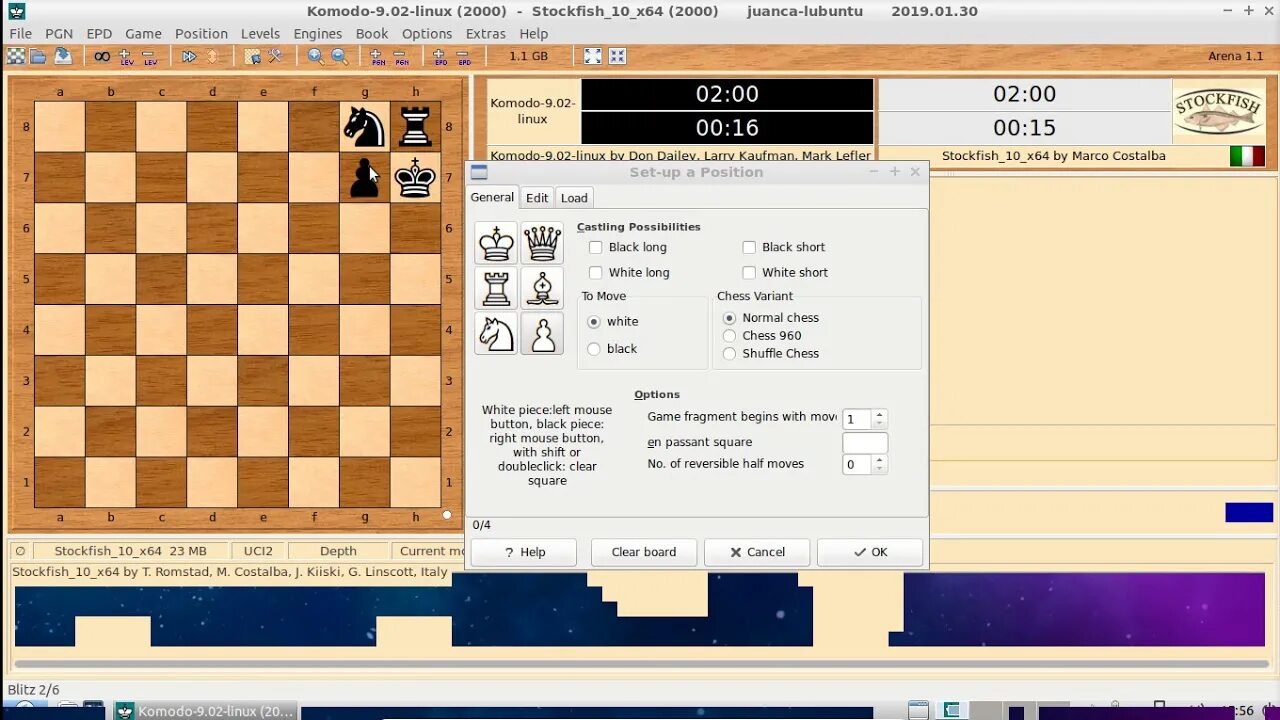The image size is (1280, 720).
Task: Enable Black long castling checkbox
Action: point(596,247)
